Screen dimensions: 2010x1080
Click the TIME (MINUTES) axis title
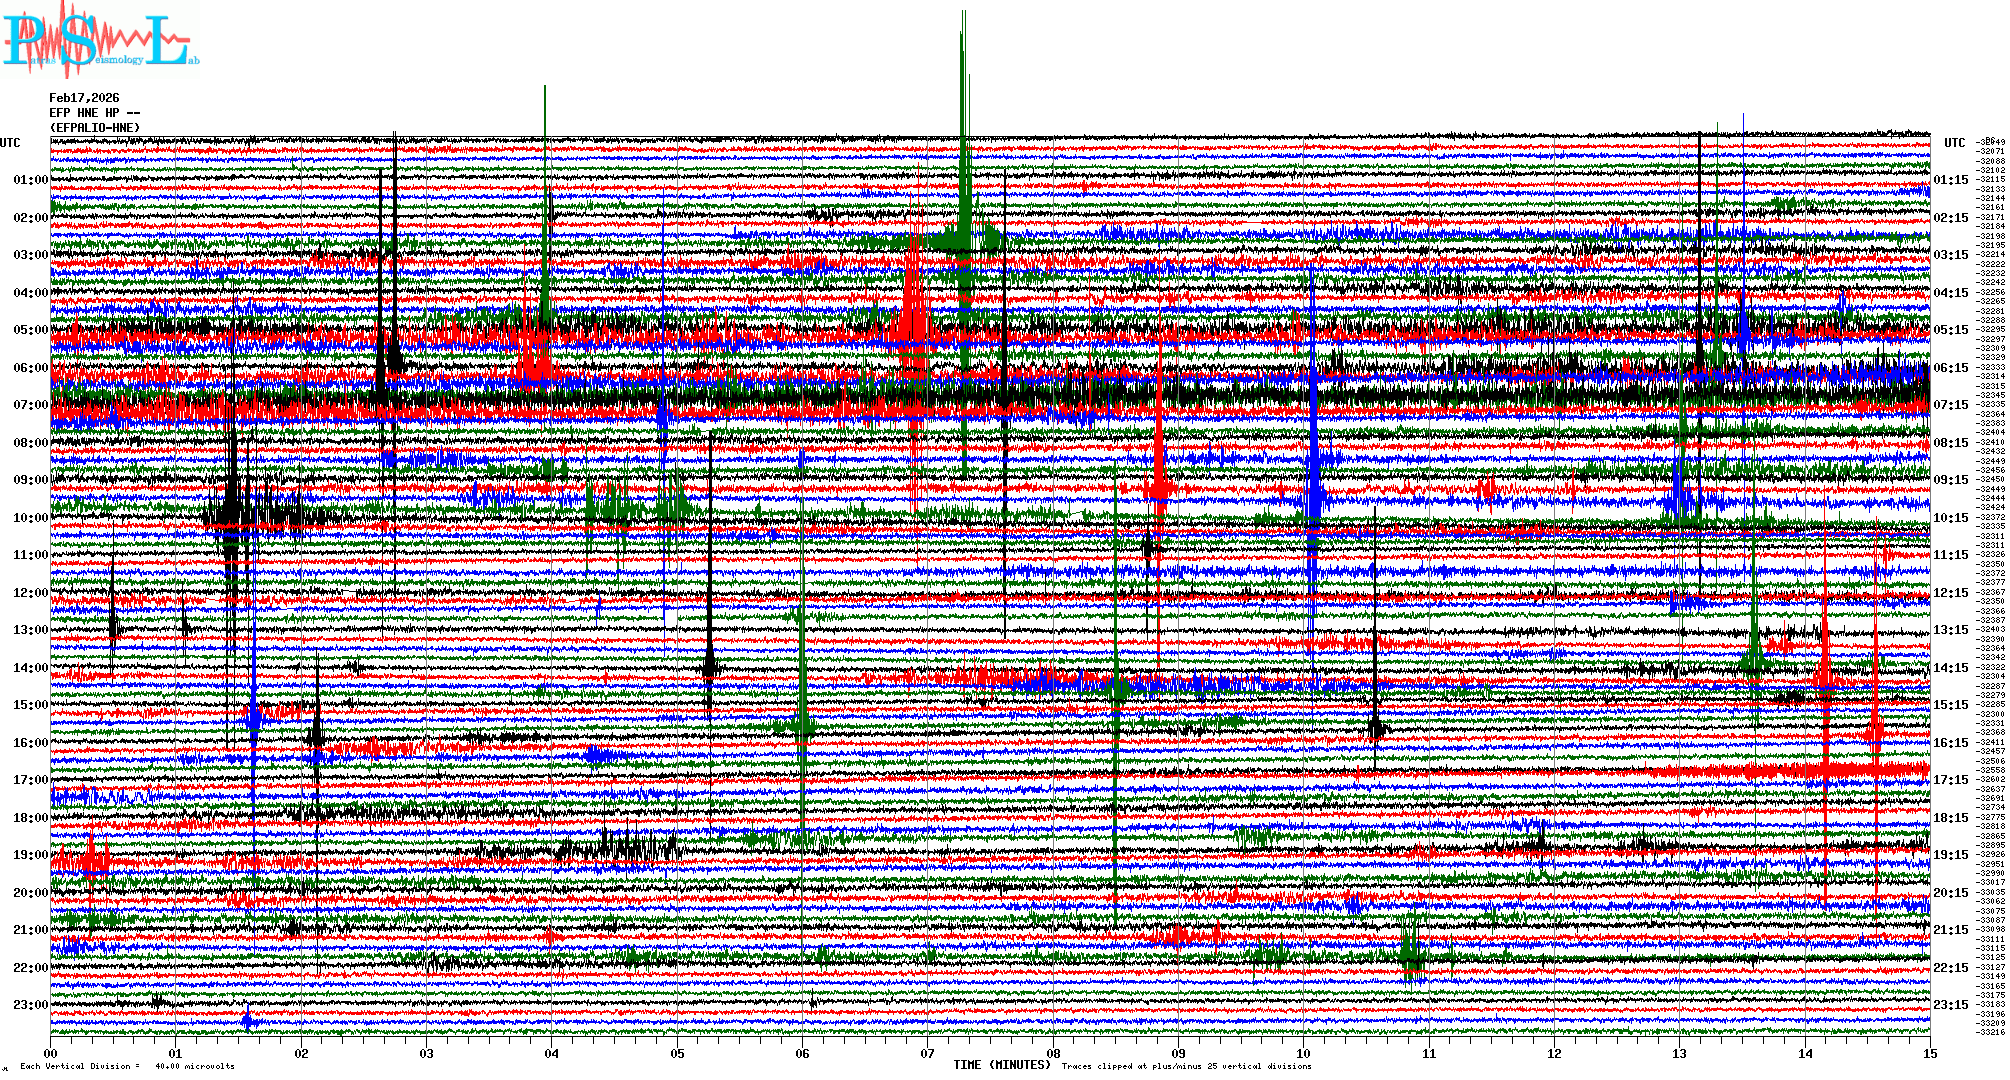click(1001, 1065)
